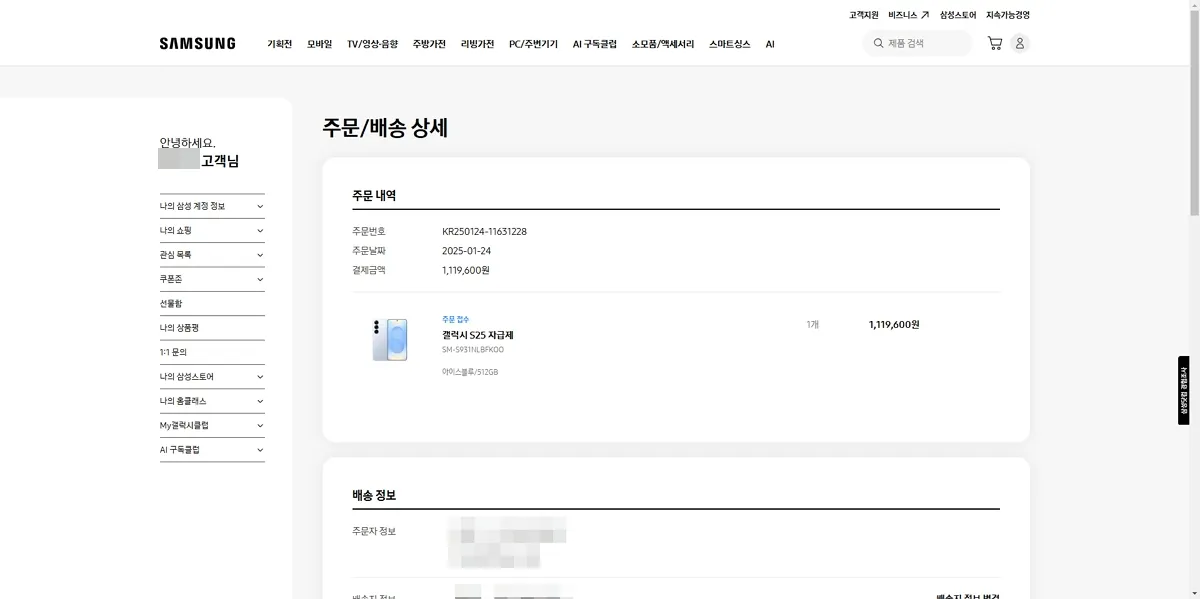Go to Samsung home via logo
The height and width of the screenshot is (599, 1200).
(197, 44)
